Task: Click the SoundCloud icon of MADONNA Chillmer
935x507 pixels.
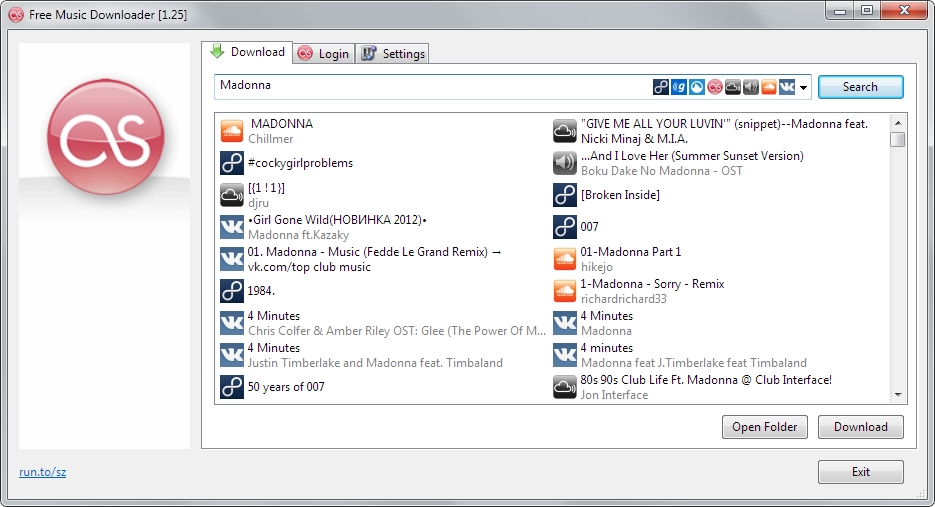Action: pos(232,131)
